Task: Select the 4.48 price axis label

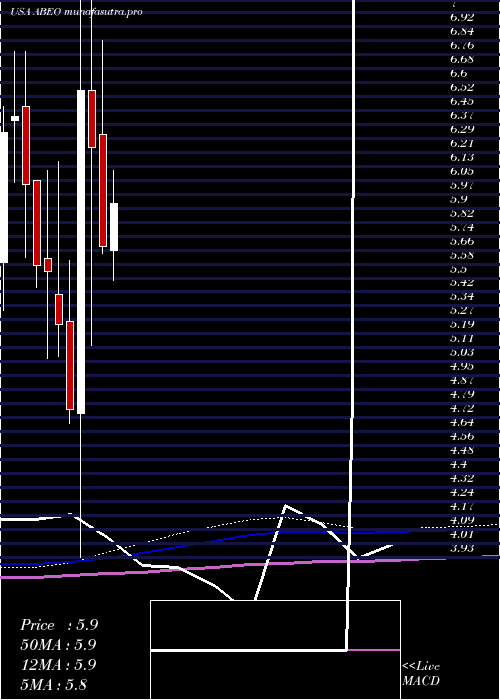Action: coord(462,450)
